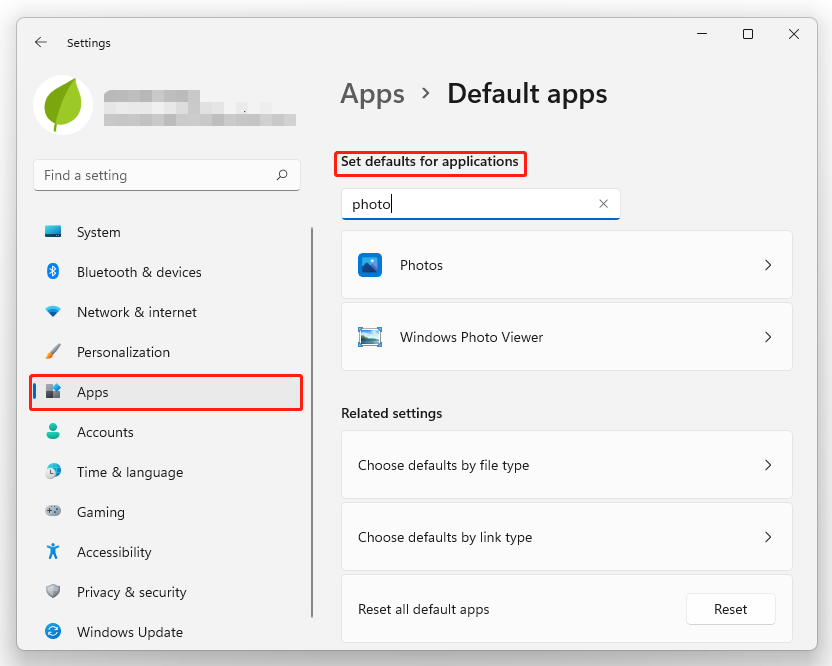Open chevron for defaults by link type

click(768, 537)
